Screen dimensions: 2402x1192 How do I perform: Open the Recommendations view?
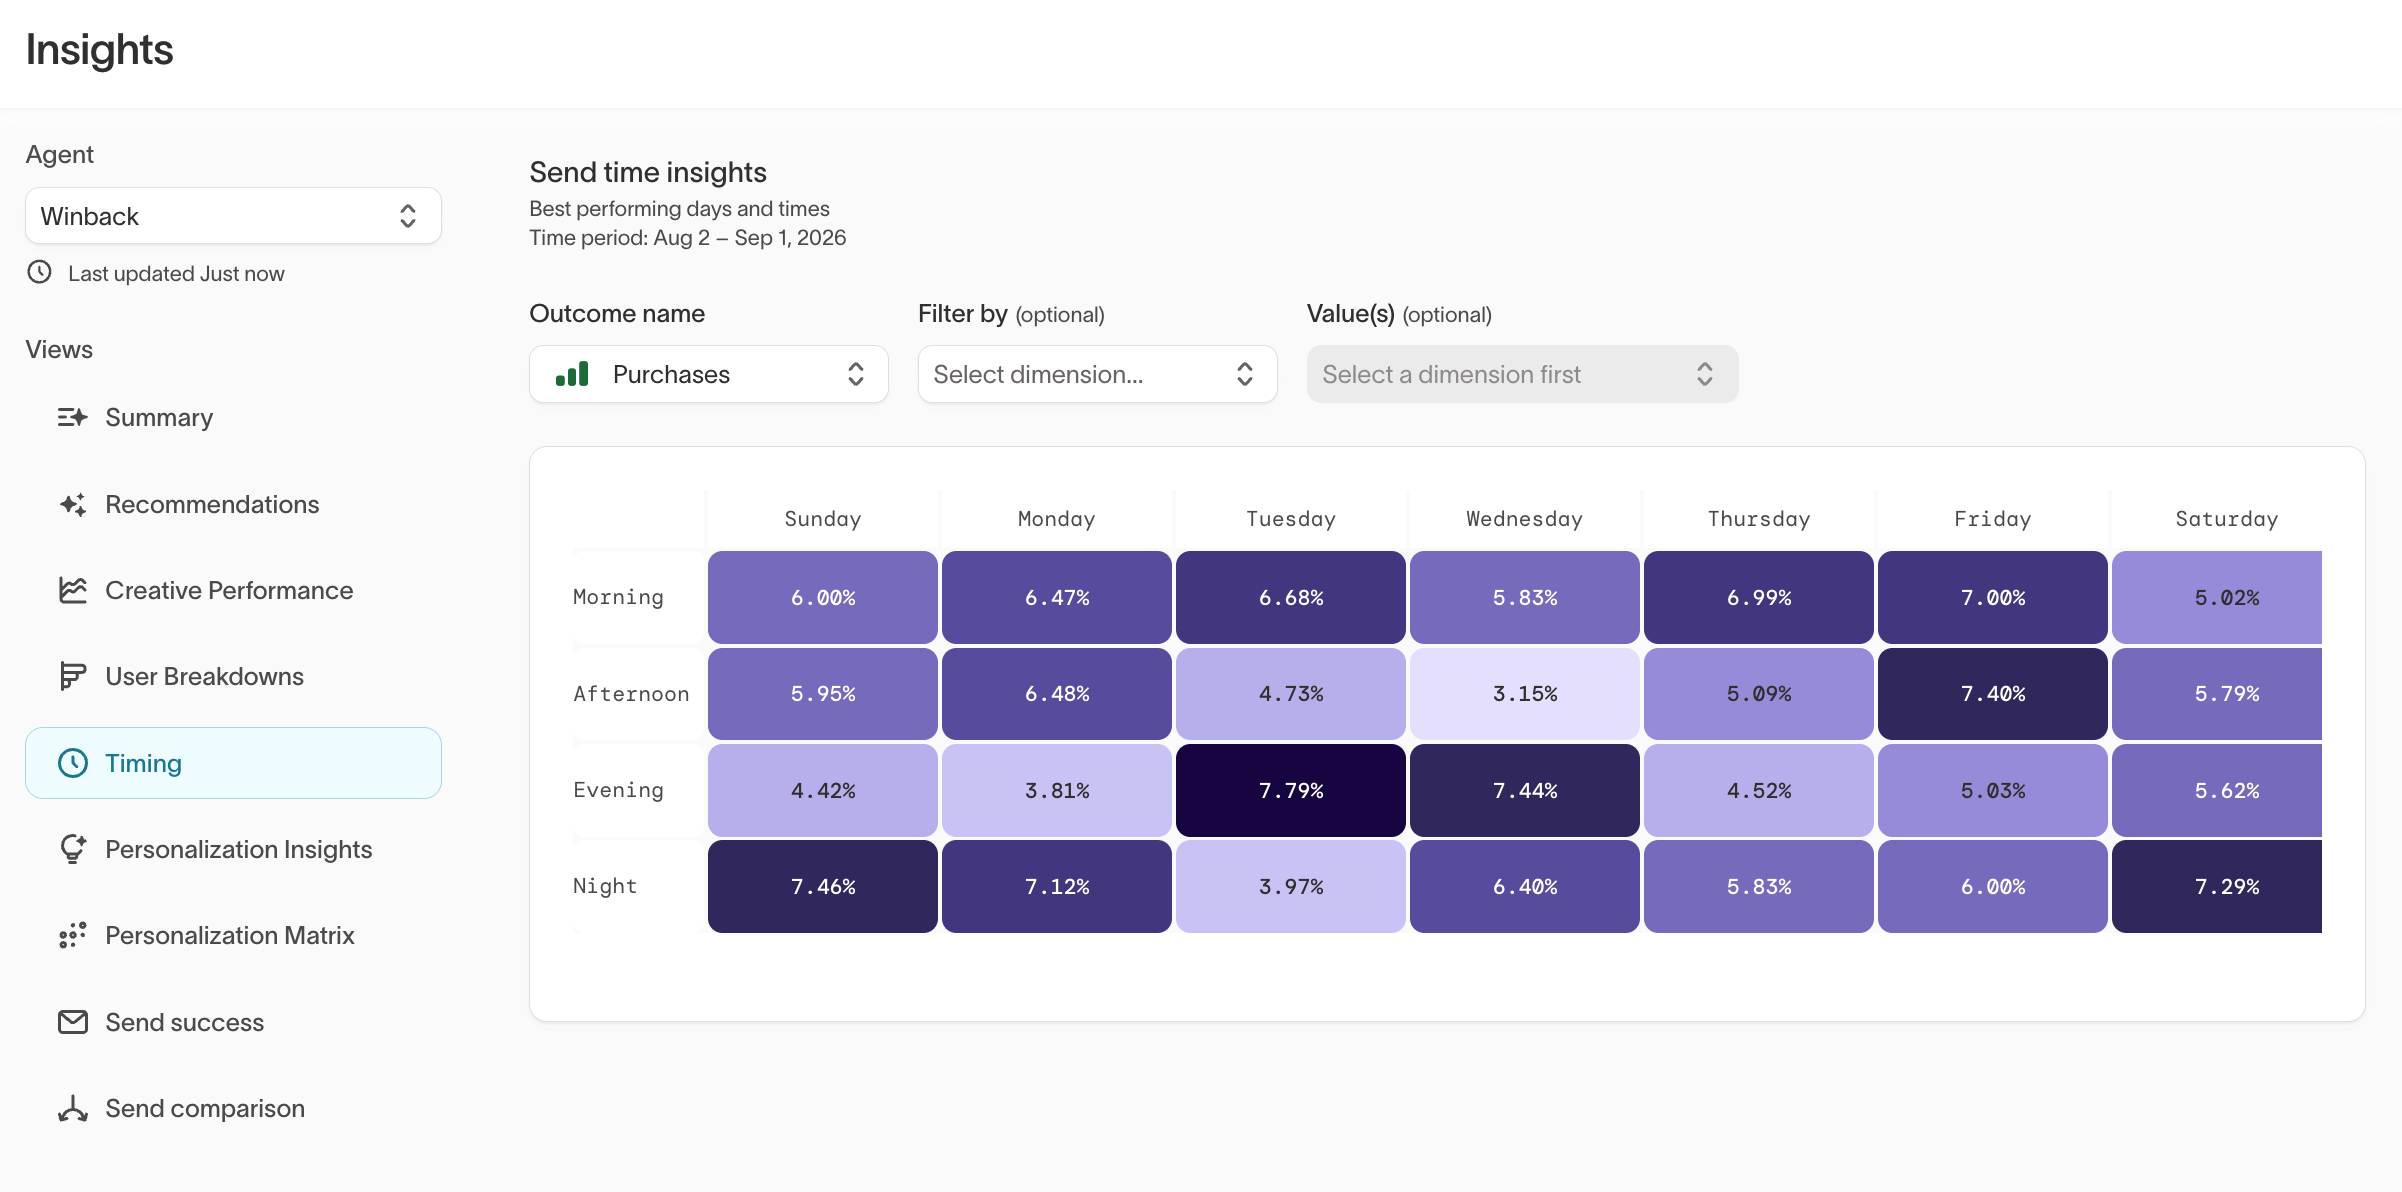[233, 504]
